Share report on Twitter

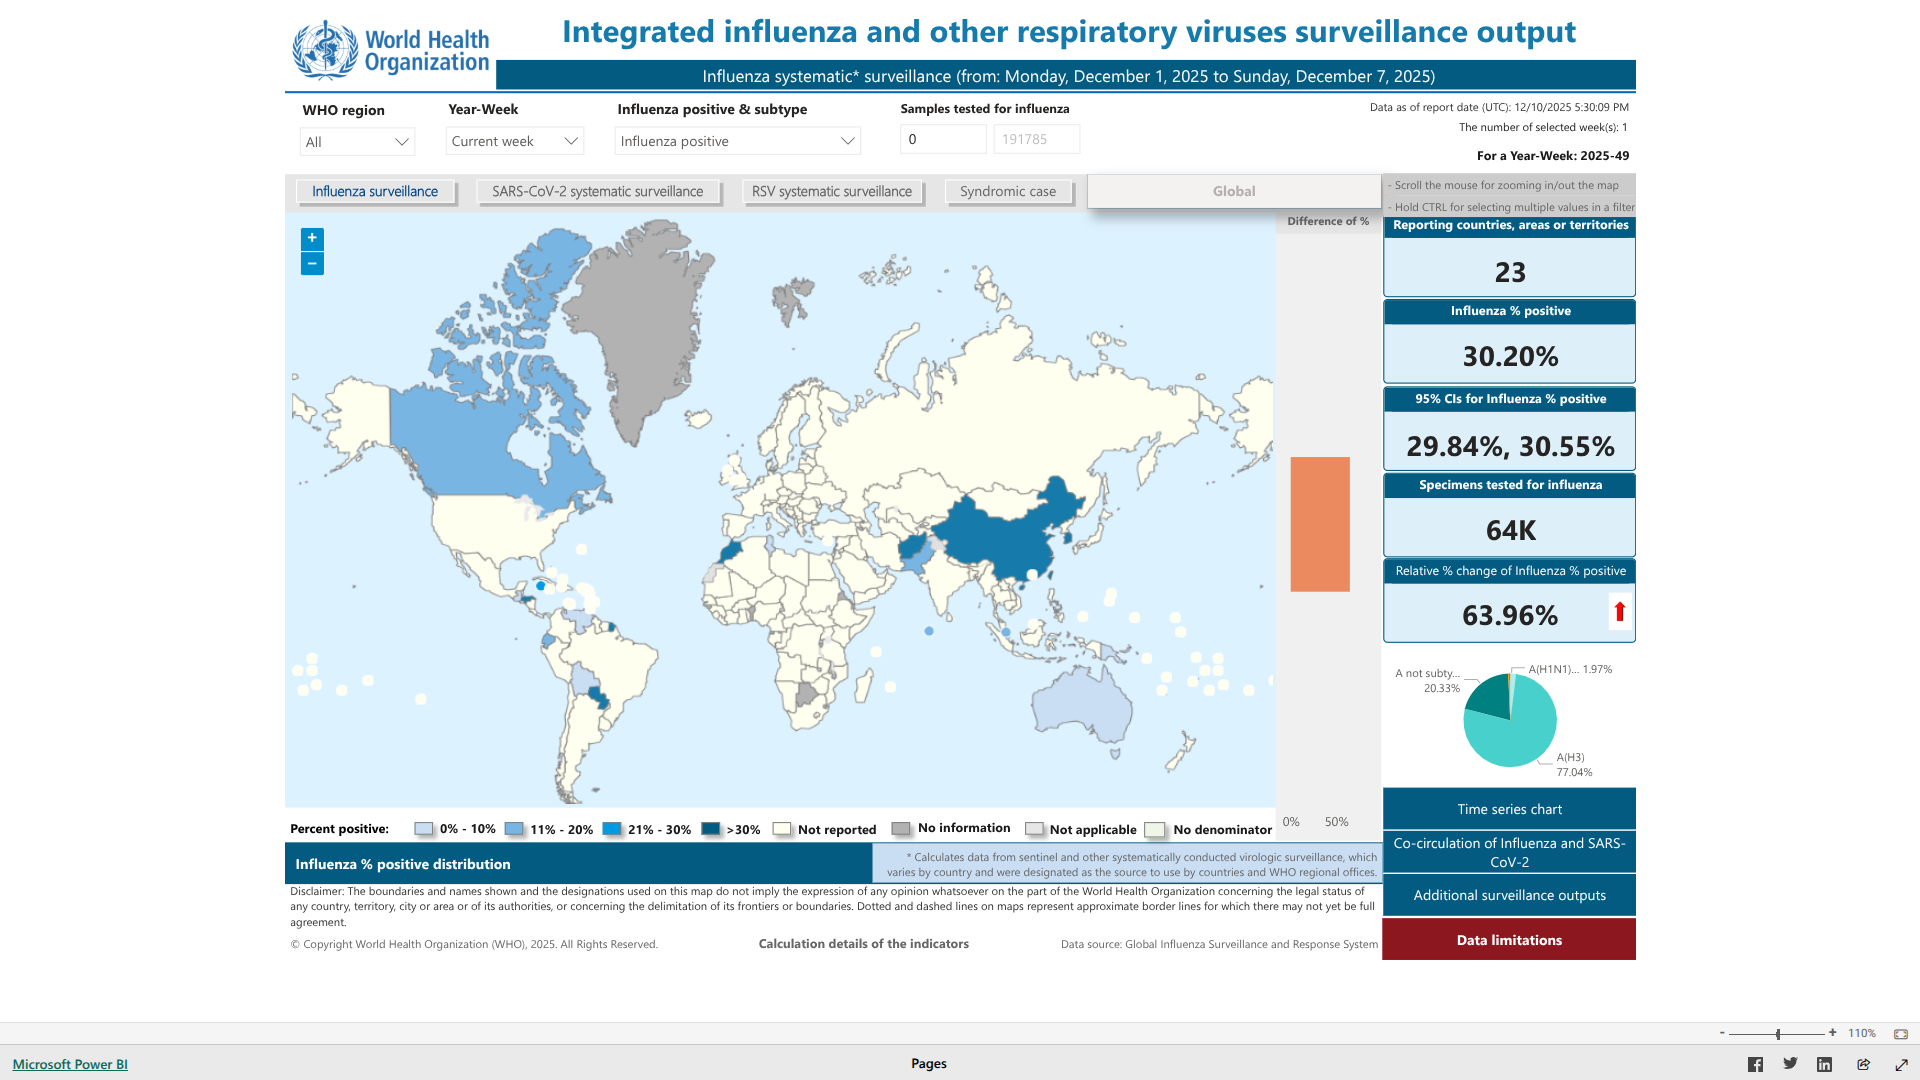[1790, 1064]
